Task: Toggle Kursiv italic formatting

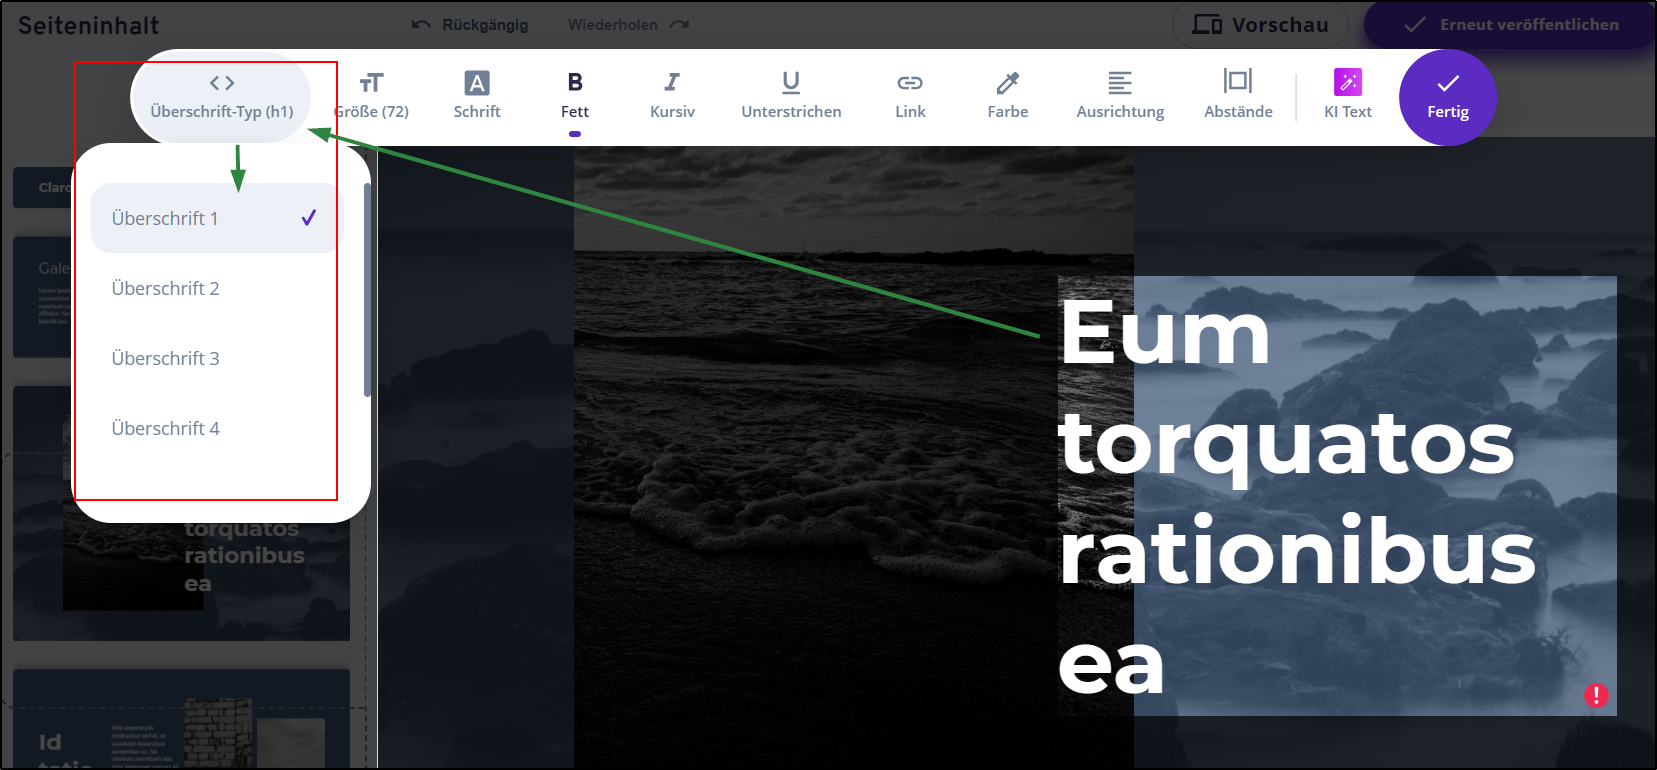Action: coord(672,97)
